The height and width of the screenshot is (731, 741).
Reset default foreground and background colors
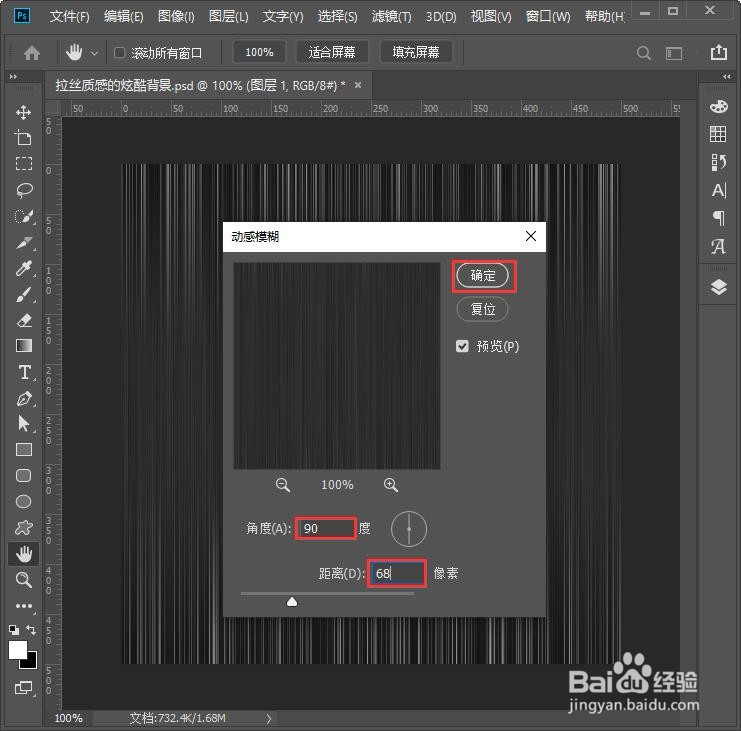click(14, 630)
